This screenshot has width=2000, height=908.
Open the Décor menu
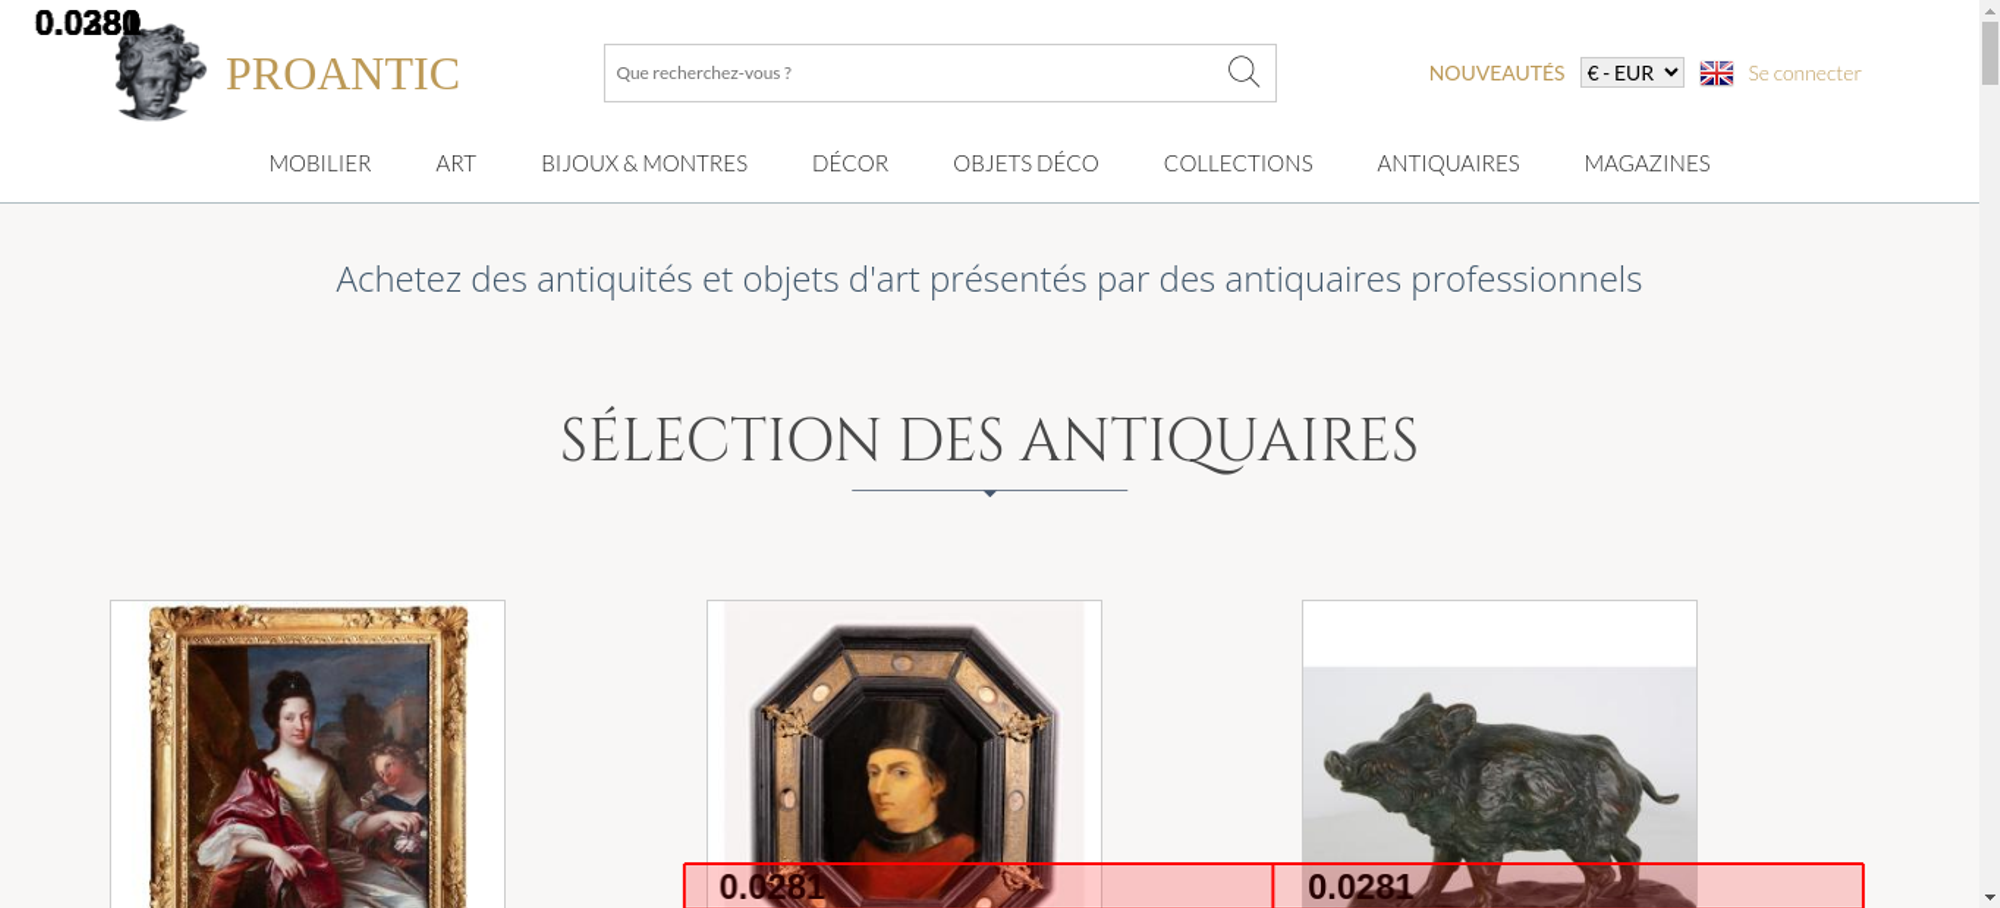850,163
